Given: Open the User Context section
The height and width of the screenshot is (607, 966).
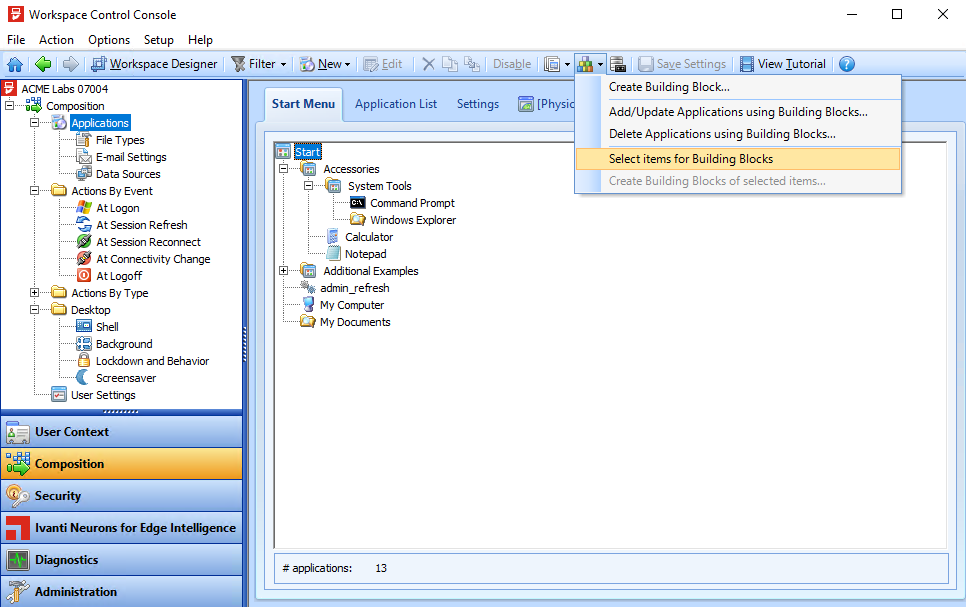Looking at the screenshot, I should click(122, 432).
